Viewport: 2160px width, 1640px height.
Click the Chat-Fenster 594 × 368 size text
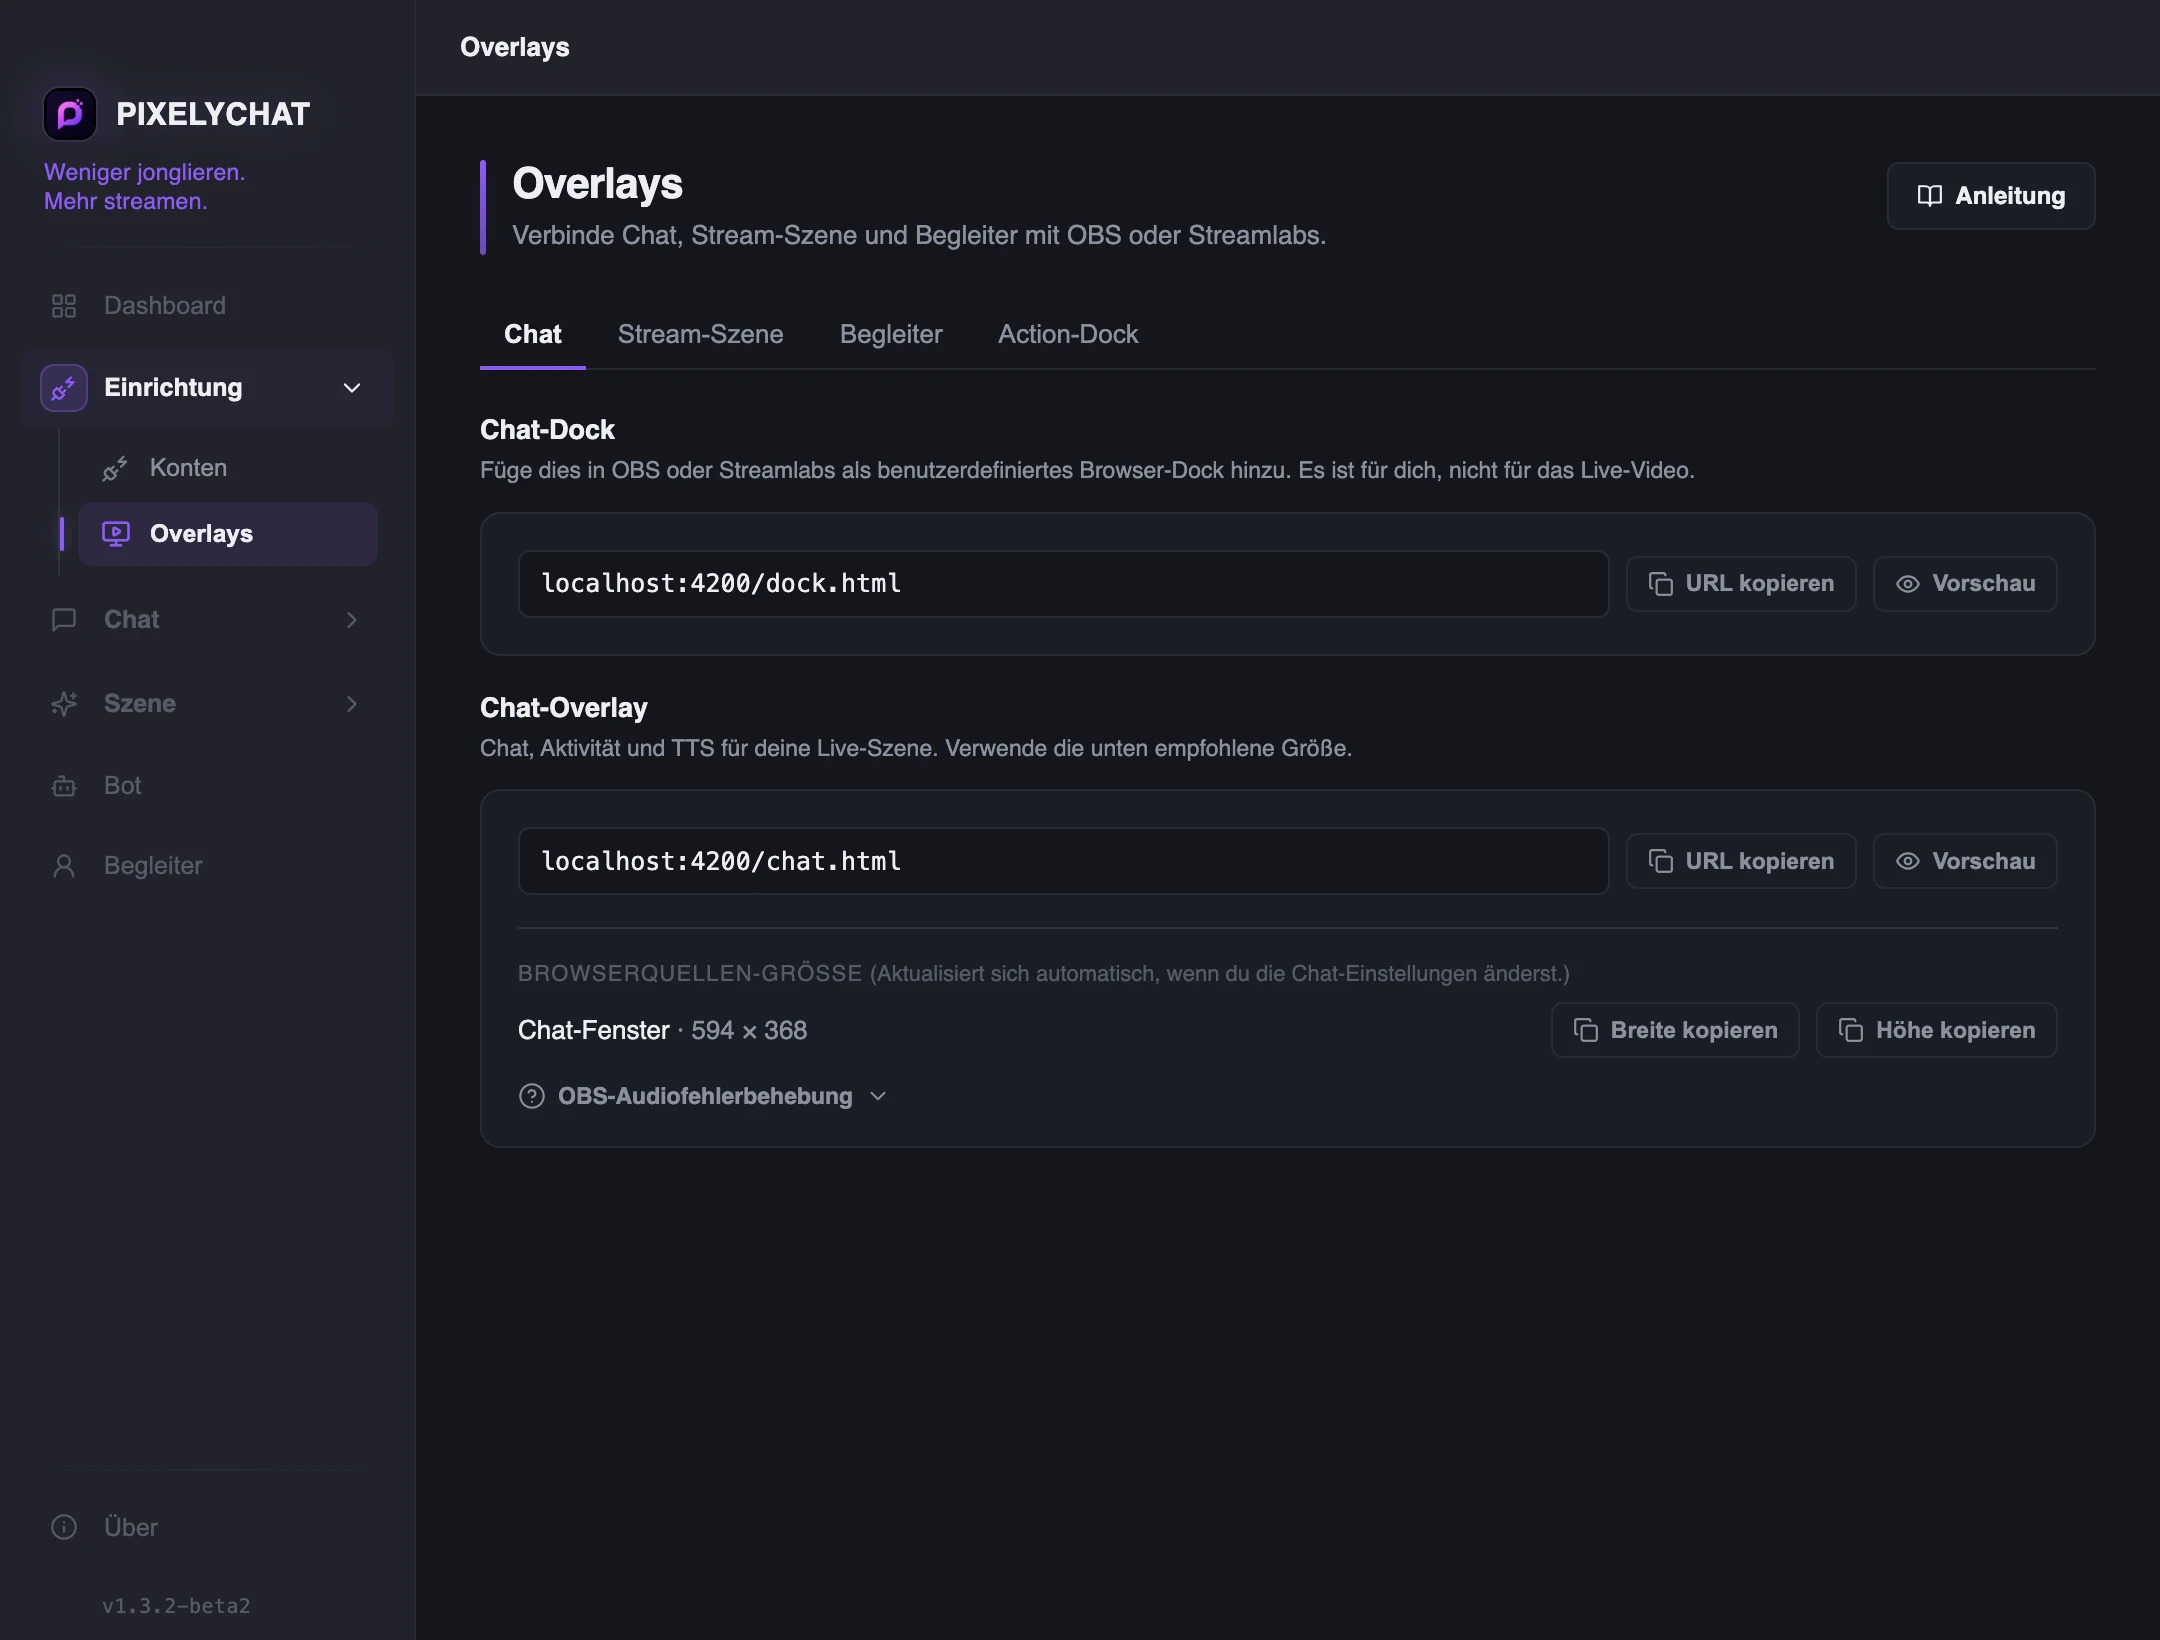coord(662,1031)
